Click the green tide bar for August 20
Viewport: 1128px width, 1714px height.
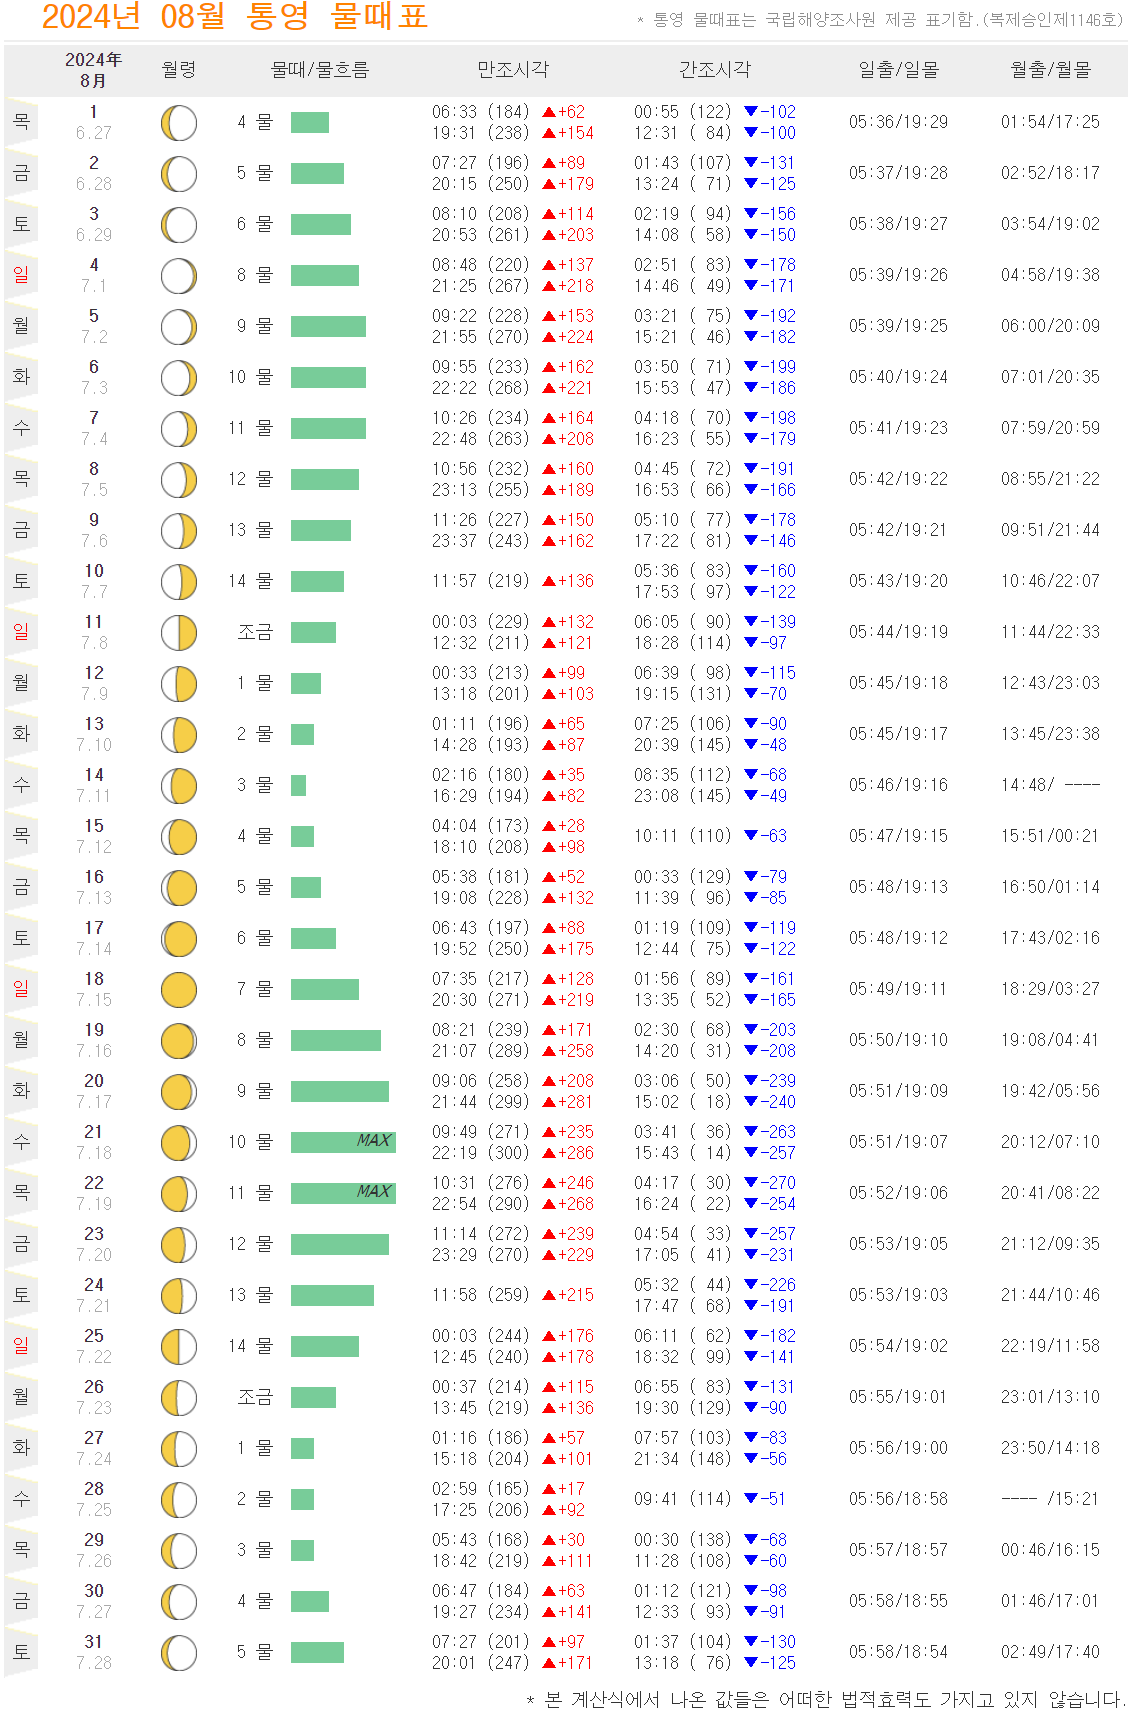[340, 1091]
